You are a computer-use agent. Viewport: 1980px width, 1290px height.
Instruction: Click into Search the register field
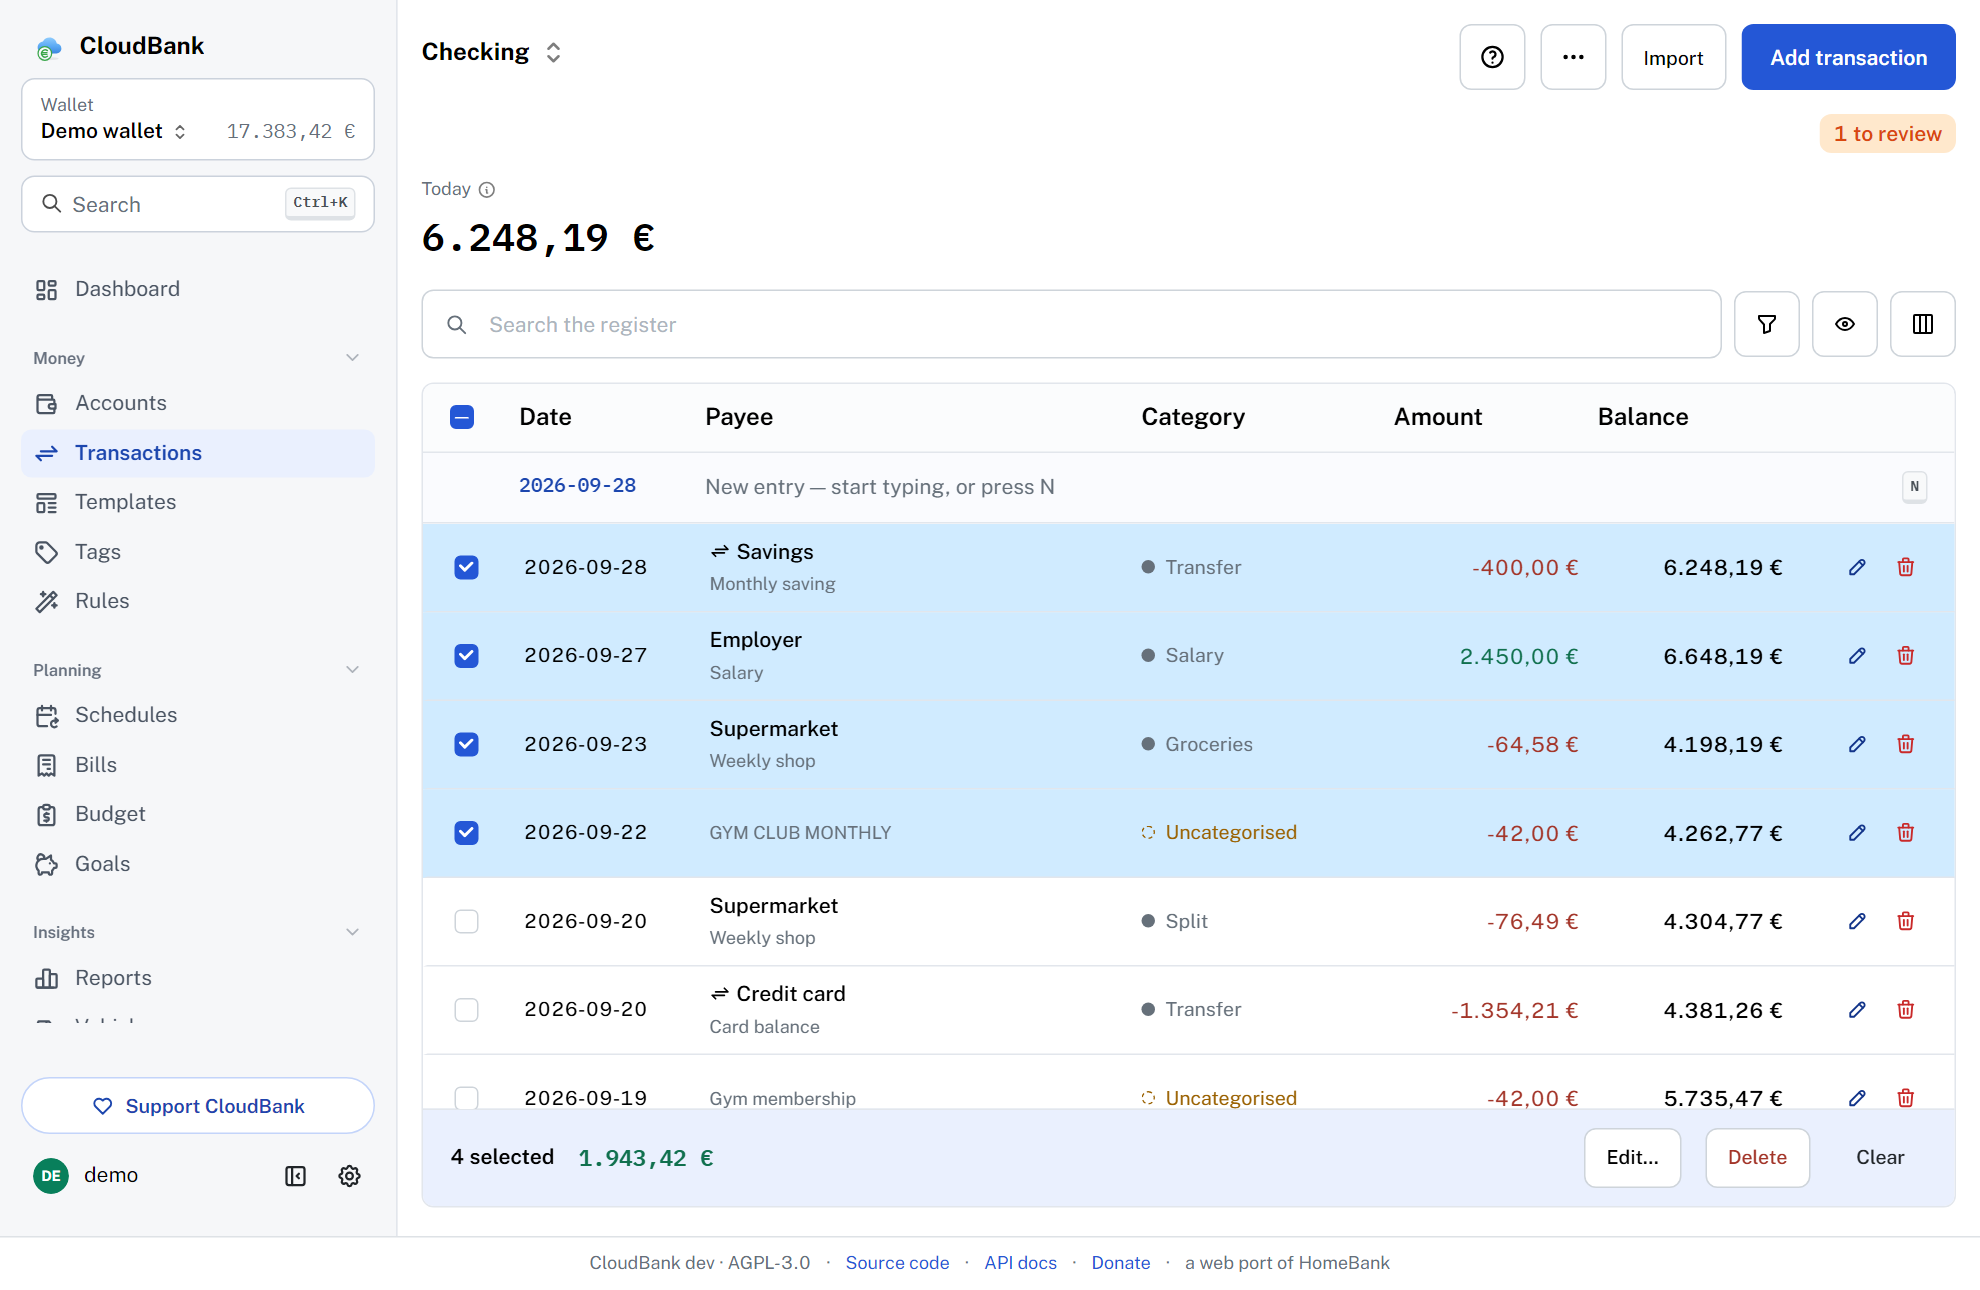coord(1071,324)
